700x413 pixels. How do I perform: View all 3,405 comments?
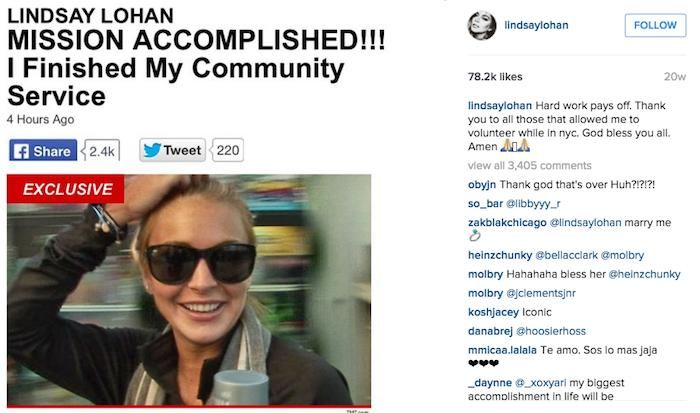(x=529, y=166)
